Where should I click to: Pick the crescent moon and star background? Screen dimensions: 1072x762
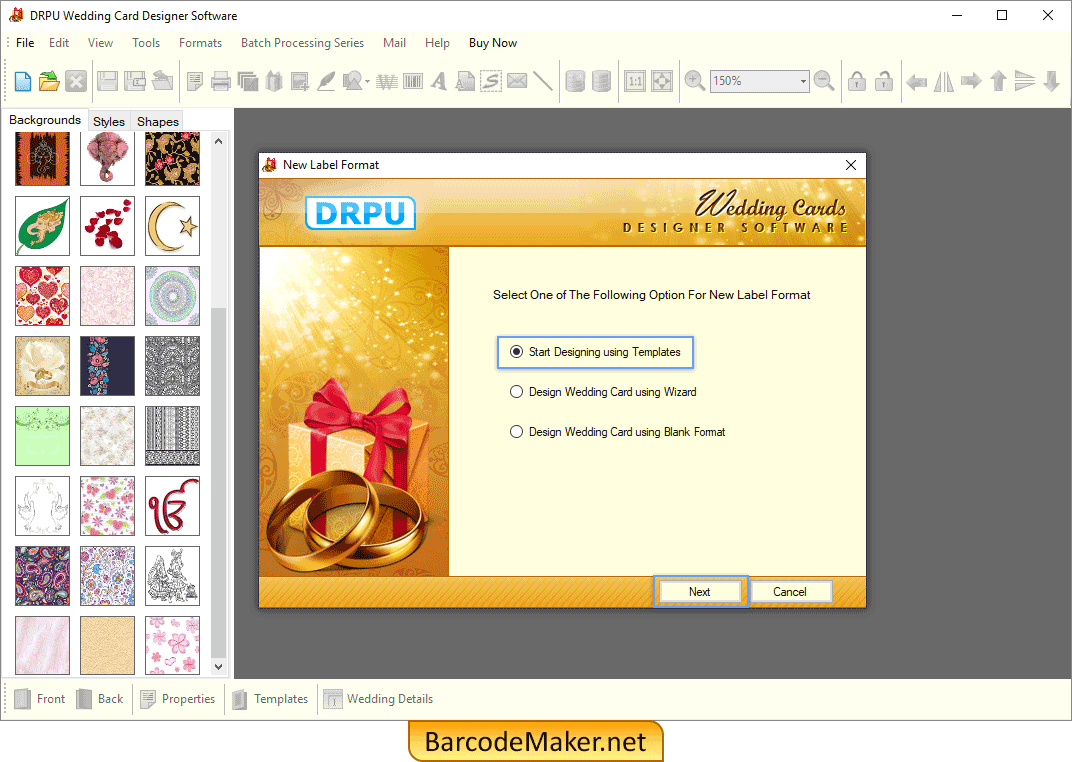pyautogui.click(x=172, y=226)
